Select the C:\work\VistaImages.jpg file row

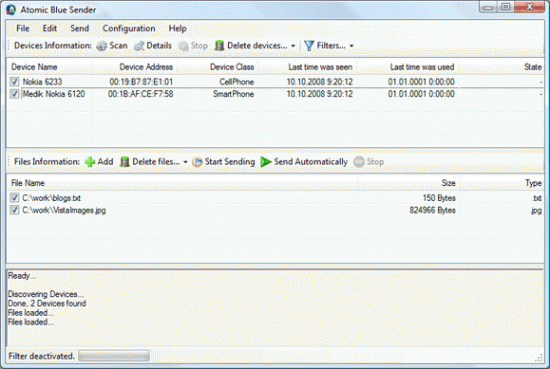click(x=275, y=210)
